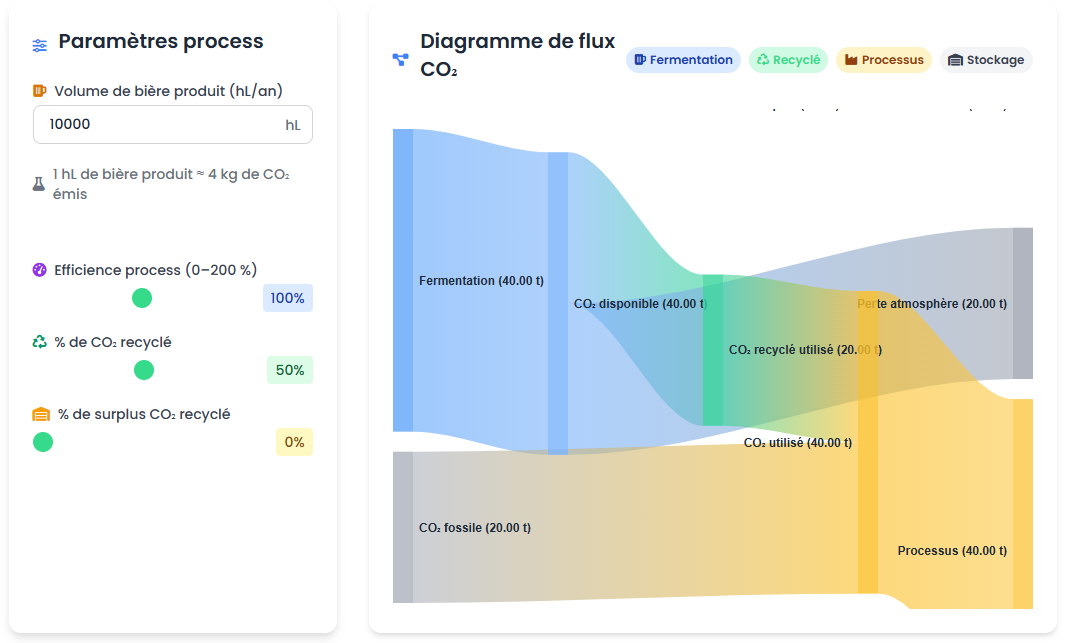The image size is (1087, 643).
Task: Click the flow diagram icon beside title
Action: (x=400, y=59)
